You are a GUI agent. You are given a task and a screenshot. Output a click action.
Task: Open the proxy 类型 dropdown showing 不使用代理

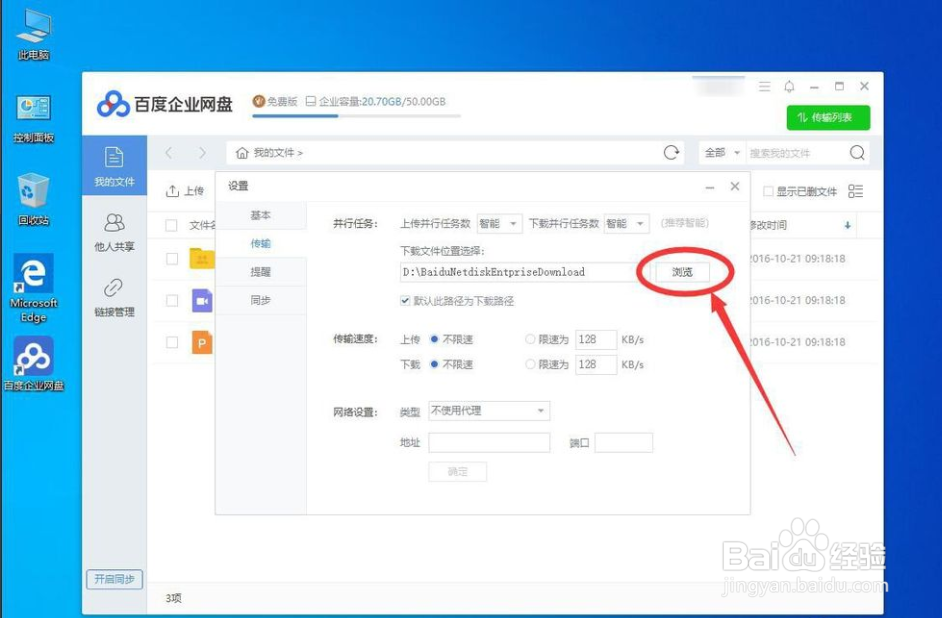[488, 411]
